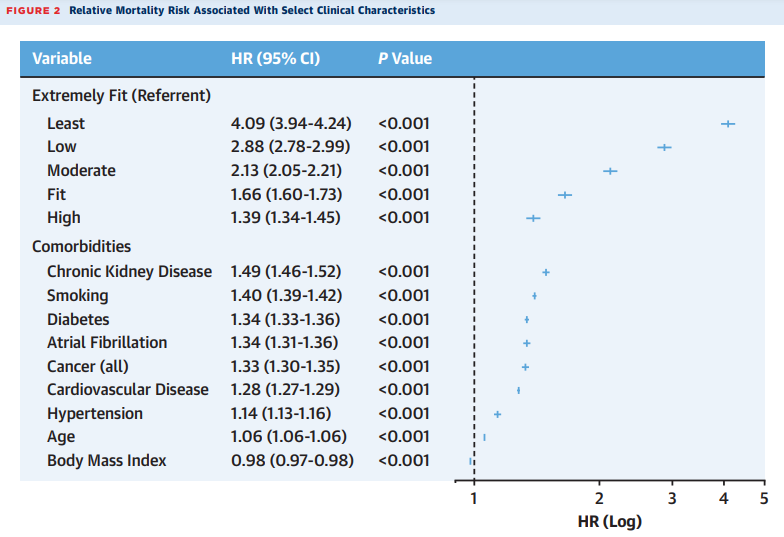Click the Low fitness hazard ratio marker

click(664, 147)
